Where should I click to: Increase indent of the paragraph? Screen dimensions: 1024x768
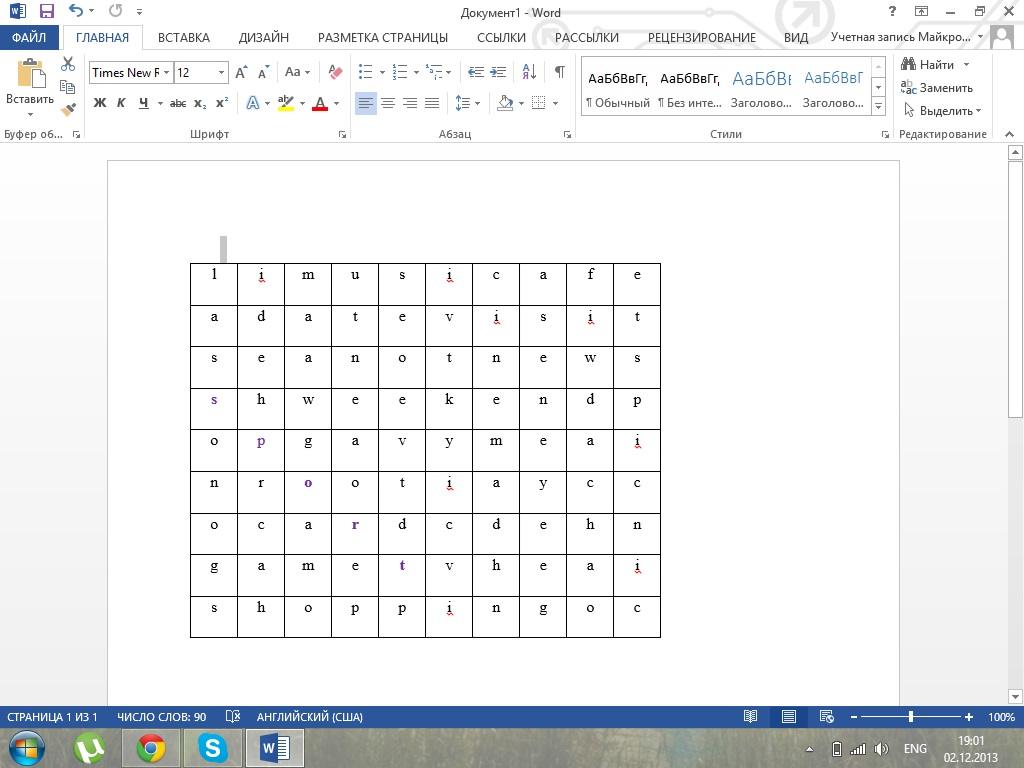[x=499, y=72]
